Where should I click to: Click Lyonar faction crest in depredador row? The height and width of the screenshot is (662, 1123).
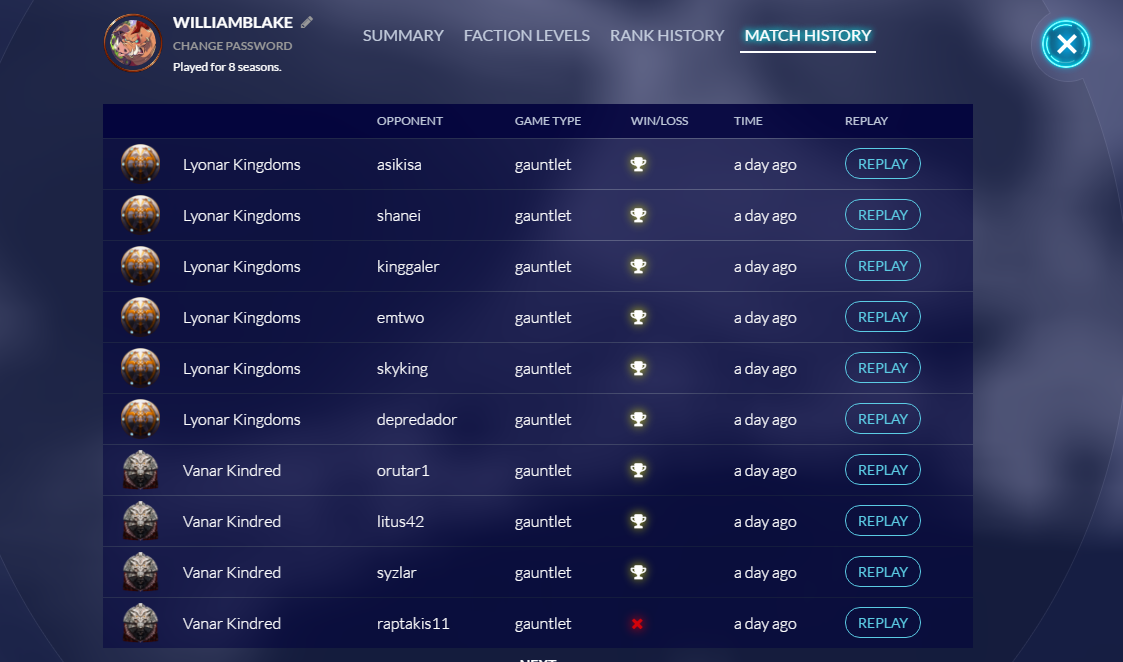140,418
